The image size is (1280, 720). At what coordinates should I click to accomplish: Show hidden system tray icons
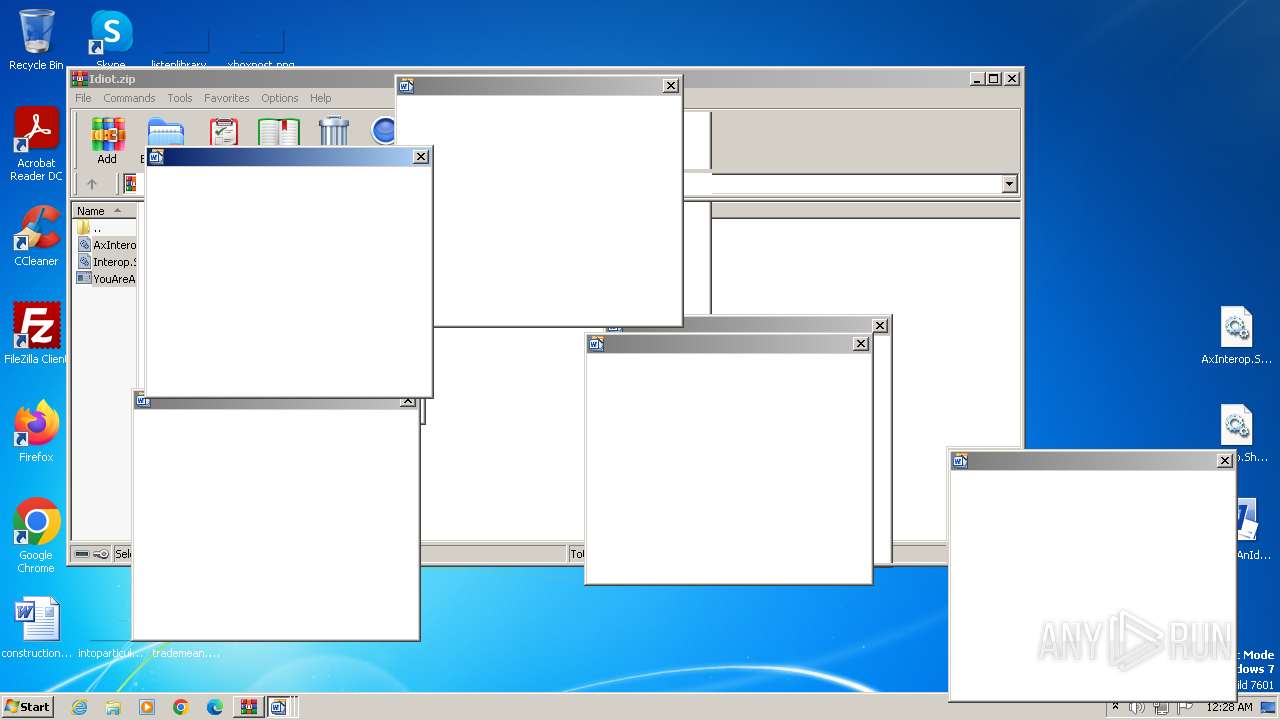point(1115,707)
